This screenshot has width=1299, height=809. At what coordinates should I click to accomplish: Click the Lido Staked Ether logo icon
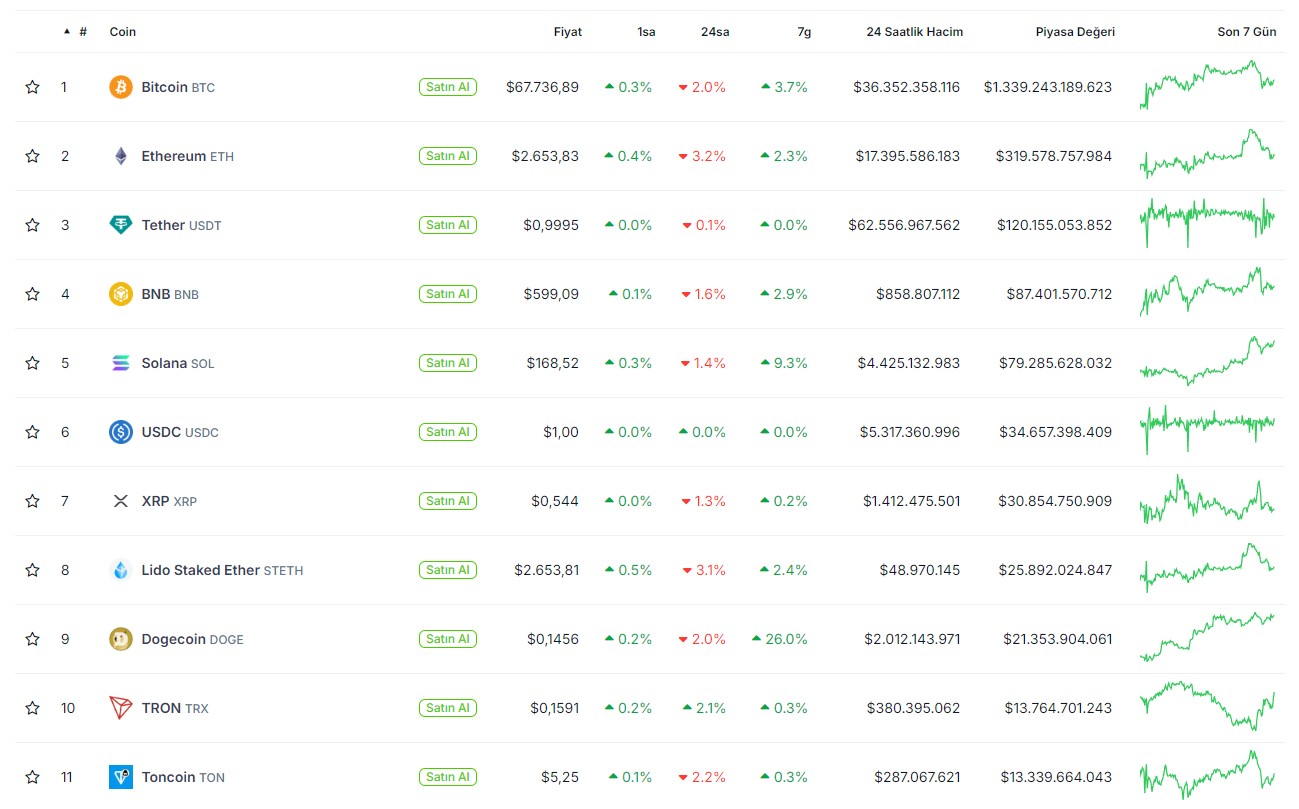pyautogui.click(x=120, y=570)
